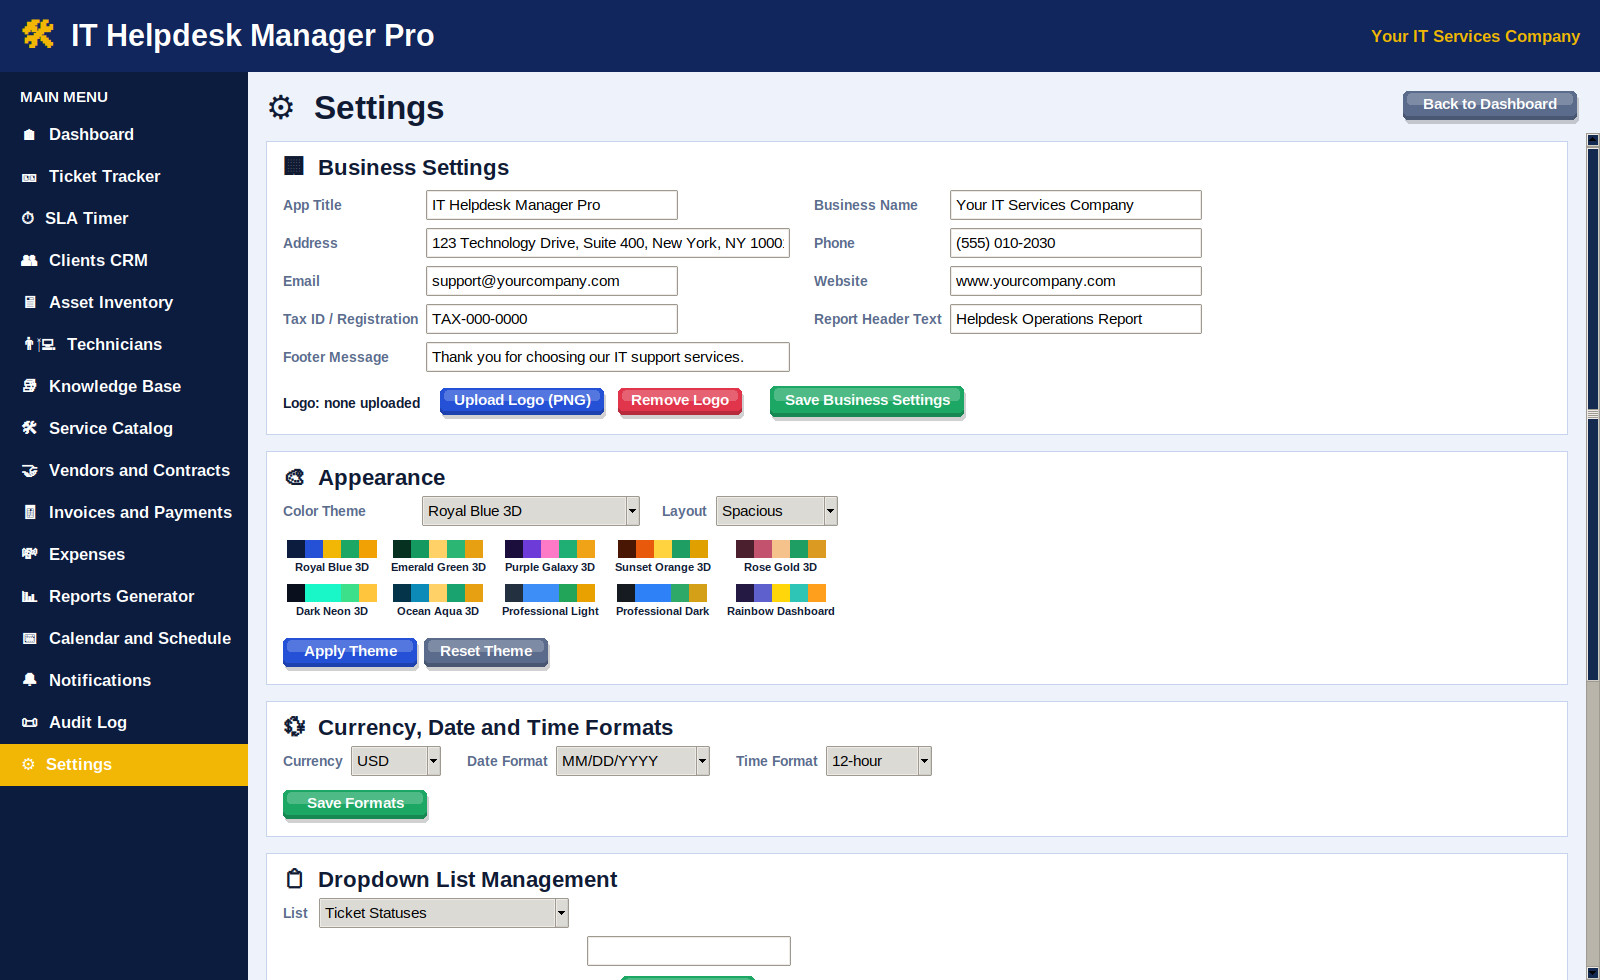
Task: Open the Date Format dropdown
Action: [632, 761]
